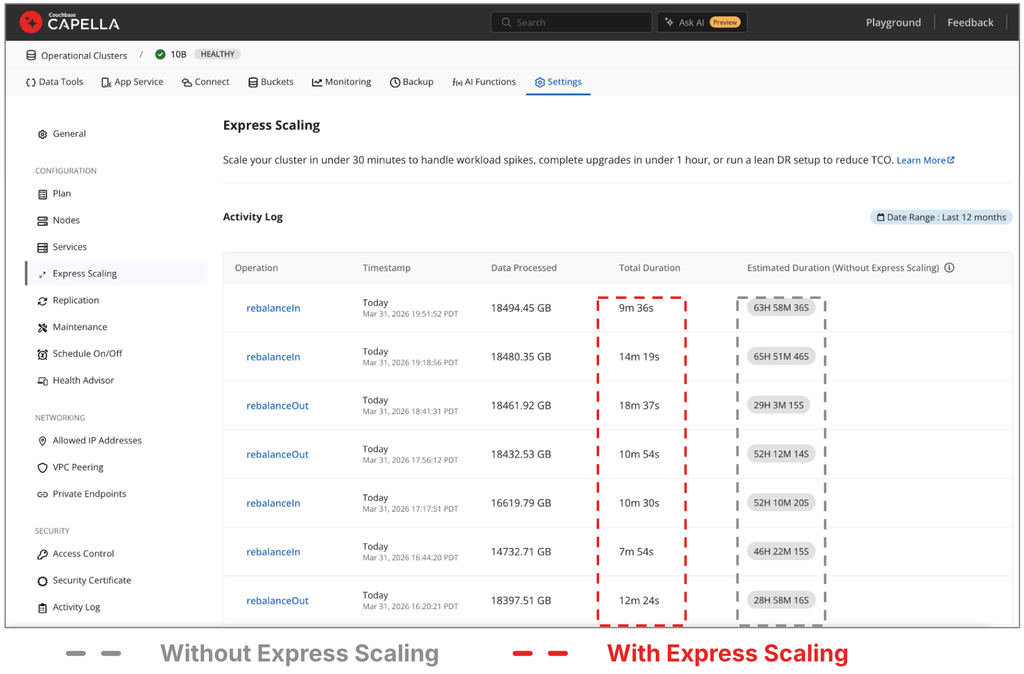
Task: Click the Access Control key icon
Action: point(42,554)
